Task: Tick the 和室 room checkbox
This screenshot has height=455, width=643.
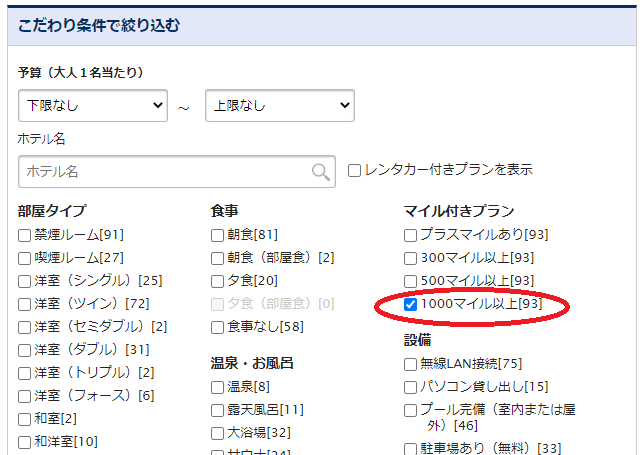Action: pyautogui.click(x=25, y=418)
